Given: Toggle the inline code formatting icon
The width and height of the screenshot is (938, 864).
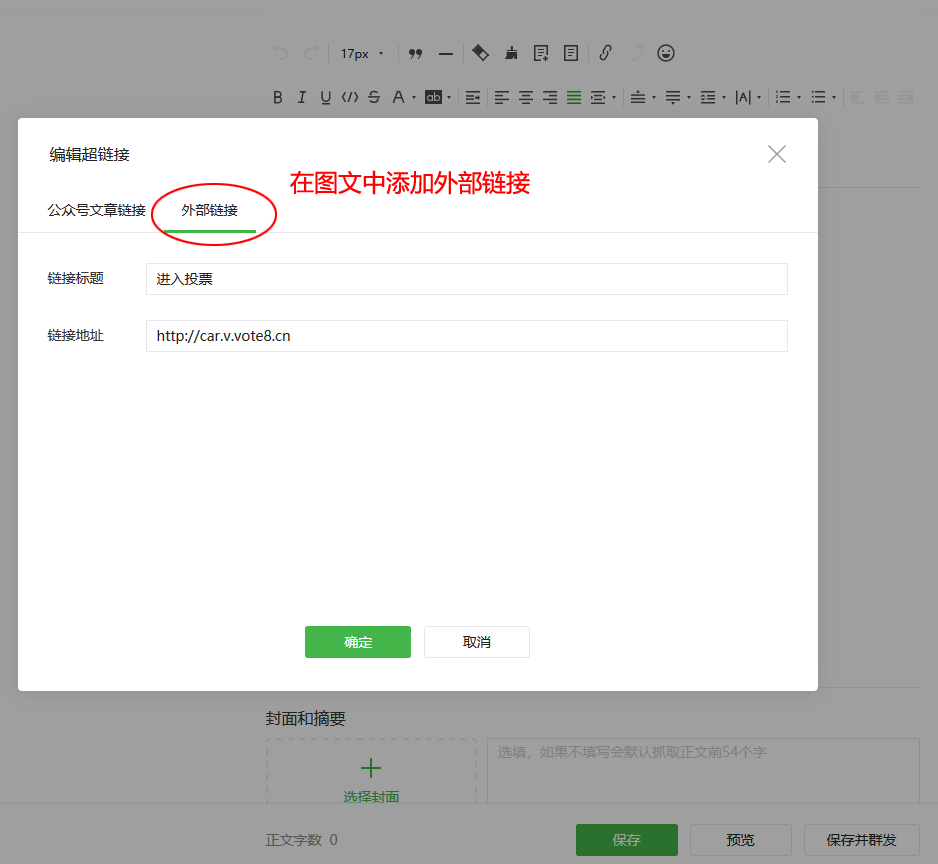Looking at the screenshot, I should click(349, 97).
